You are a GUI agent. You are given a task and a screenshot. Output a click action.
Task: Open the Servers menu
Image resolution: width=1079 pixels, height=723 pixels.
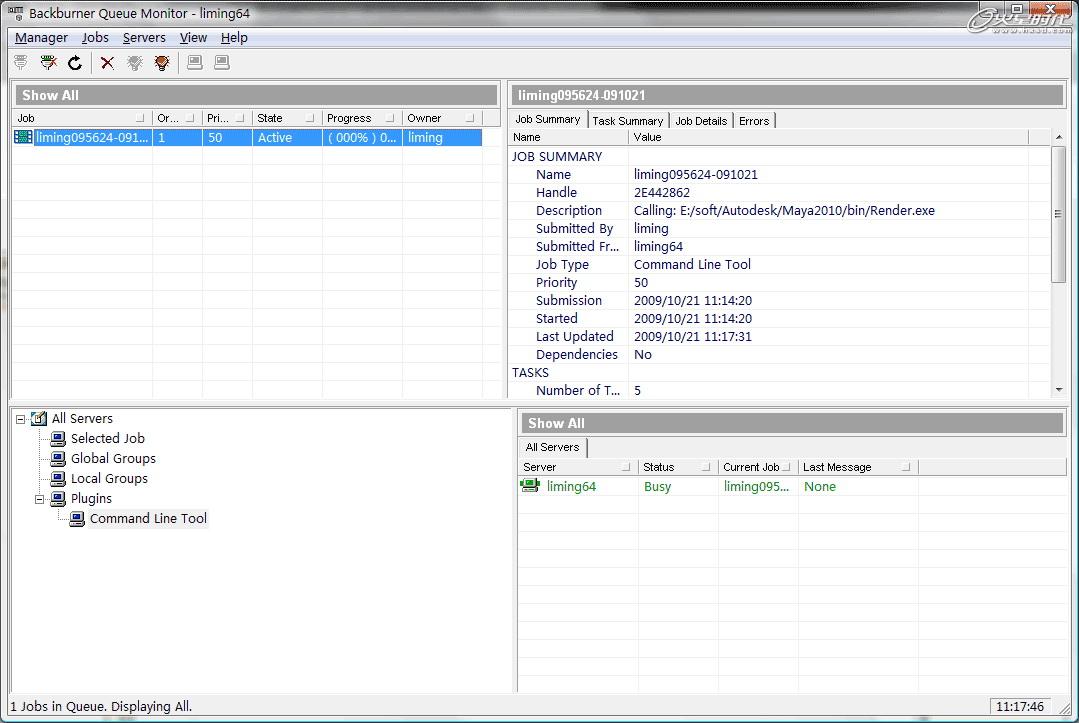click(144, 37)
